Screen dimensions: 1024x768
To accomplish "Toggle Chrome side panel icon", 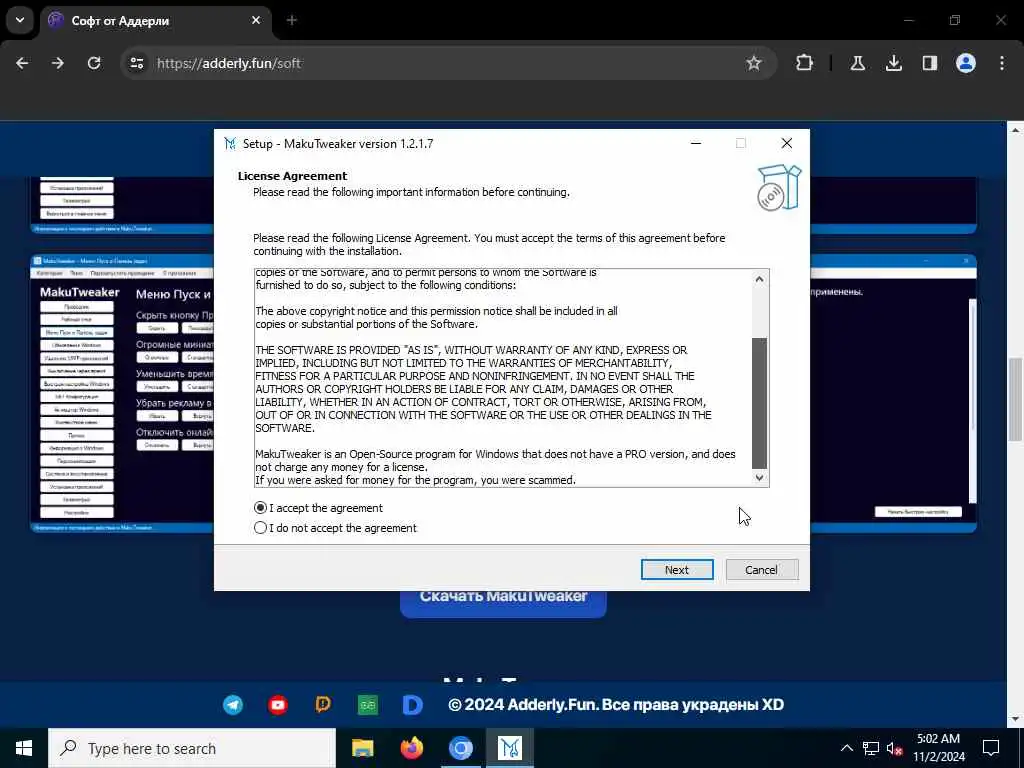I will 929,63.
